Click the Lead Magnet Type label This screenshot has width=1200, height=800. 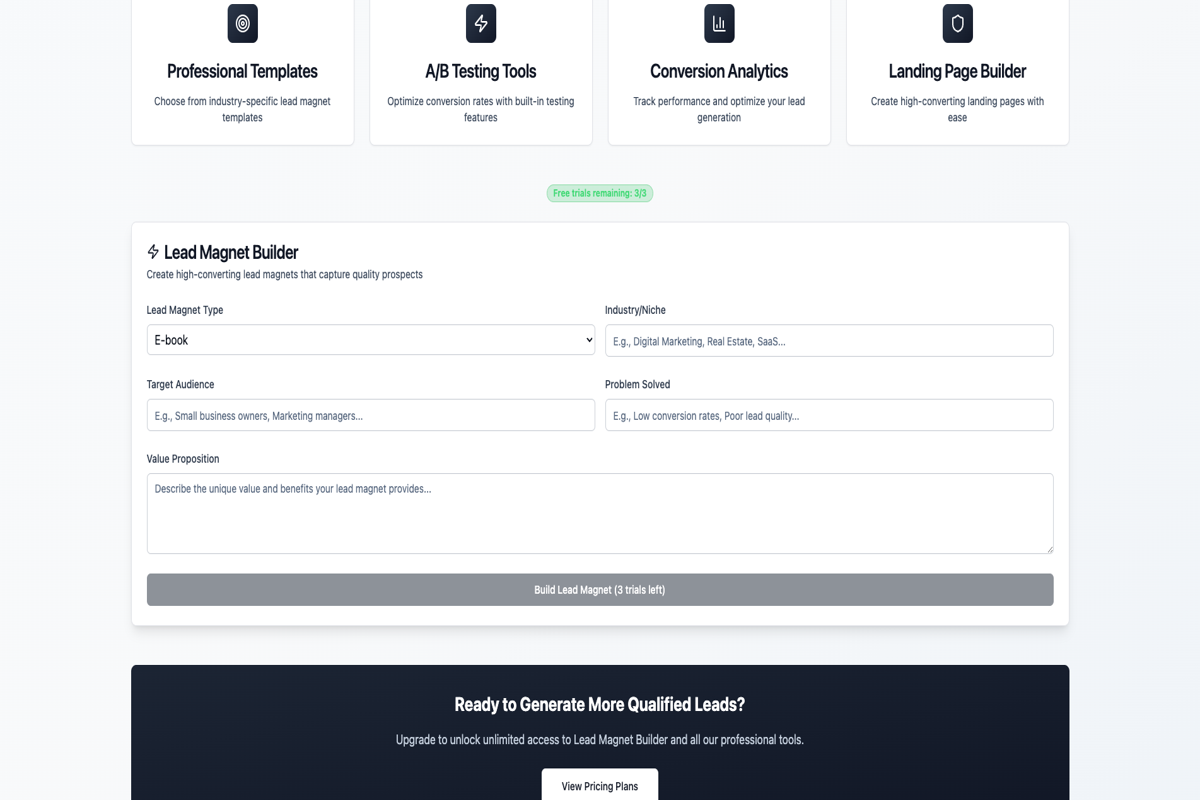tap(185, 310)
